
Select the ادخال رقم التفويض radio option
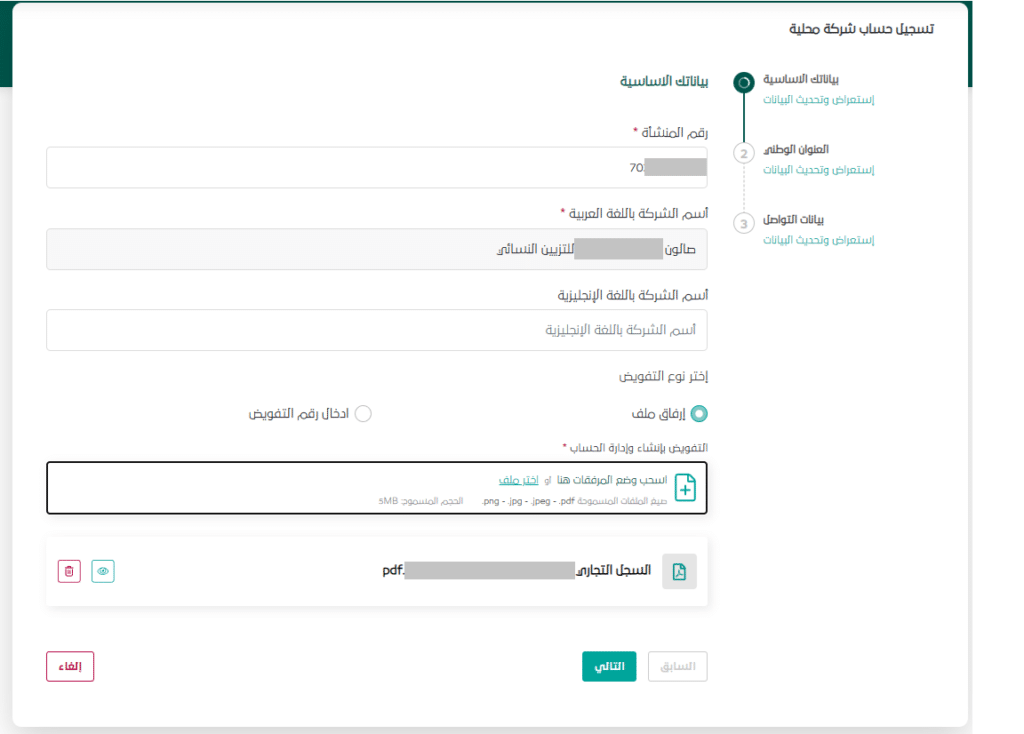(x=364, y=412)
